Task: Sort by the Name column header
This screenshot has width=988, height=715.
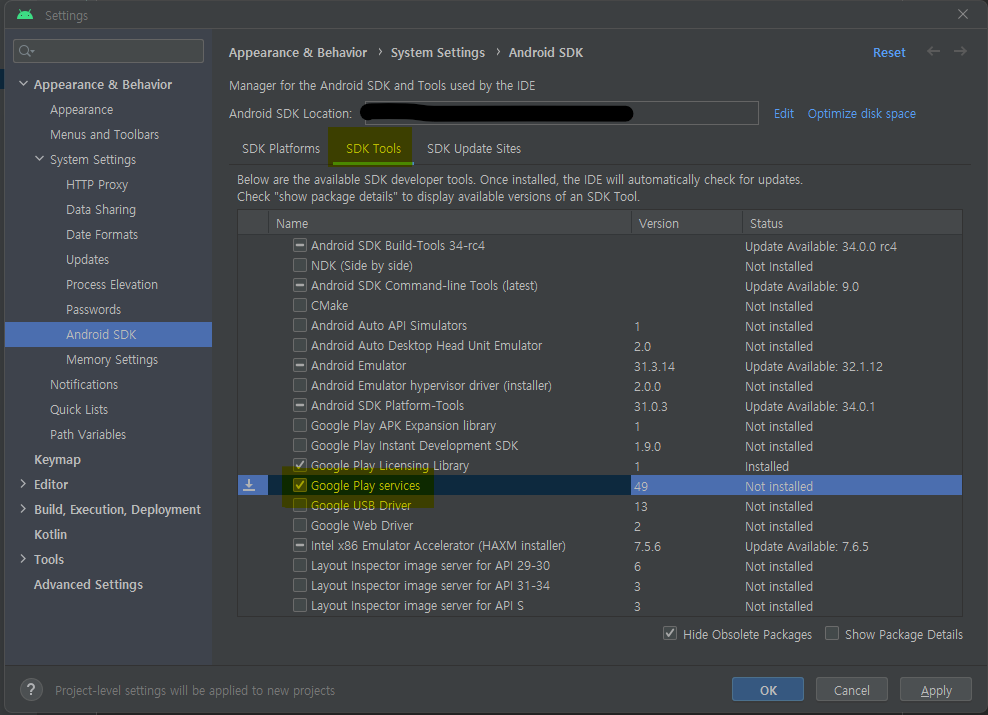Action: point(450,223)
